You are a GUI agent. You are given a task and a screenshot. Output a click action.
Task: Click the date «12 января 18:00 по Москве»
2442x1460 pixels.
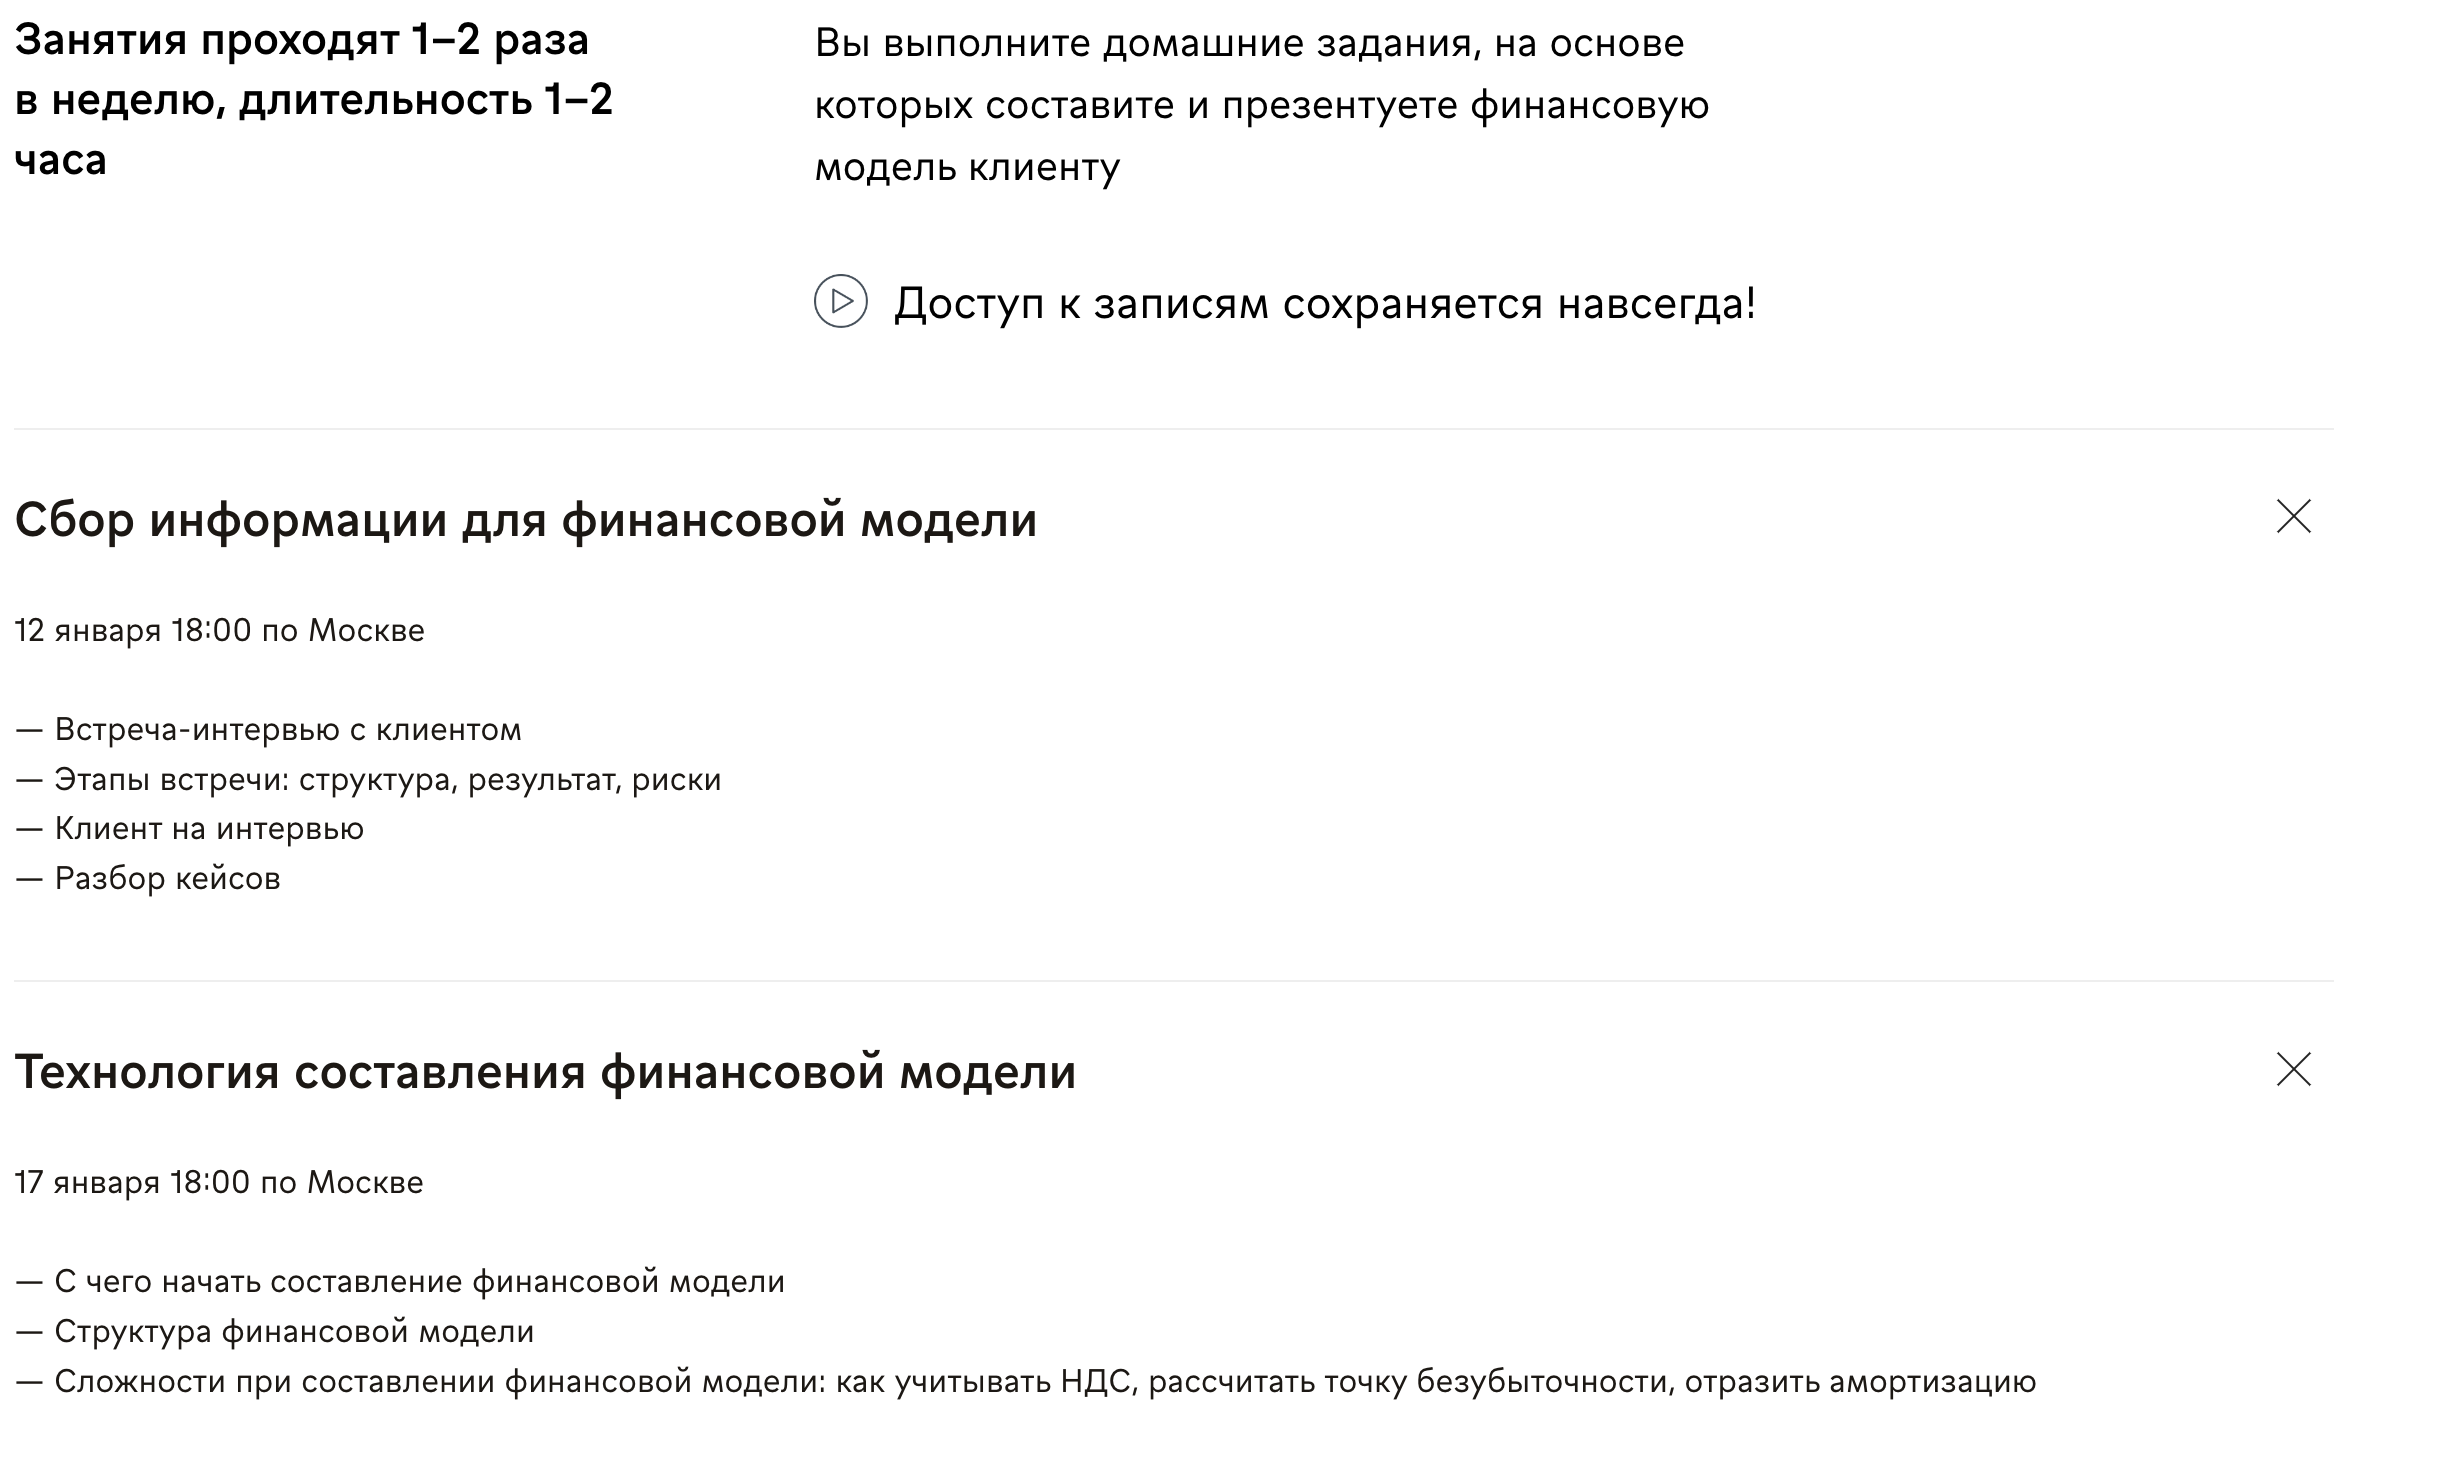(220, 631)
